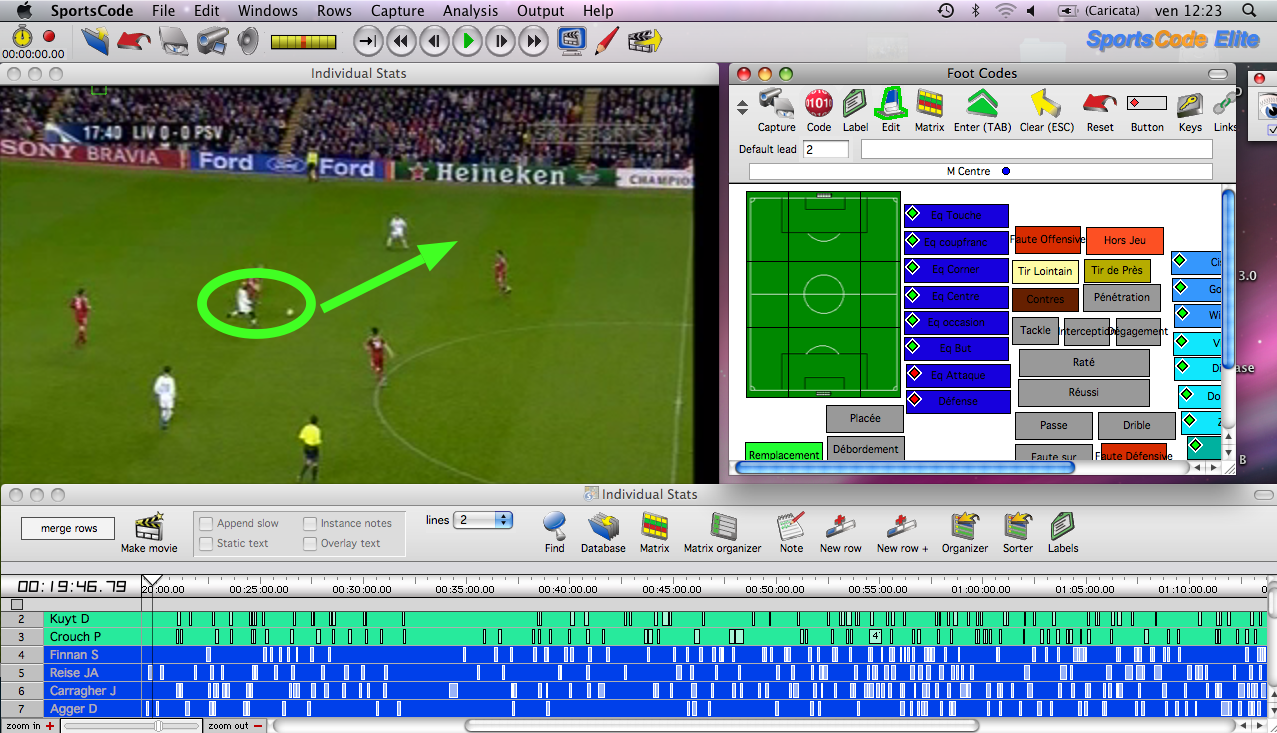Viewport: 1277px width, 733px height.
Task: Check the Overlay text option
Action: click(310, 543)
